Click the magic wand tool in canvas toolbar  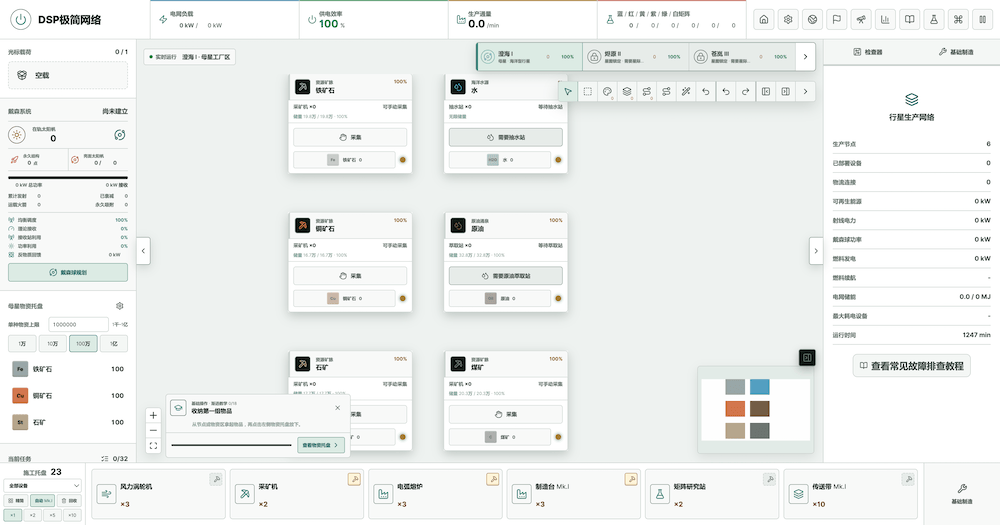(686, 92)
